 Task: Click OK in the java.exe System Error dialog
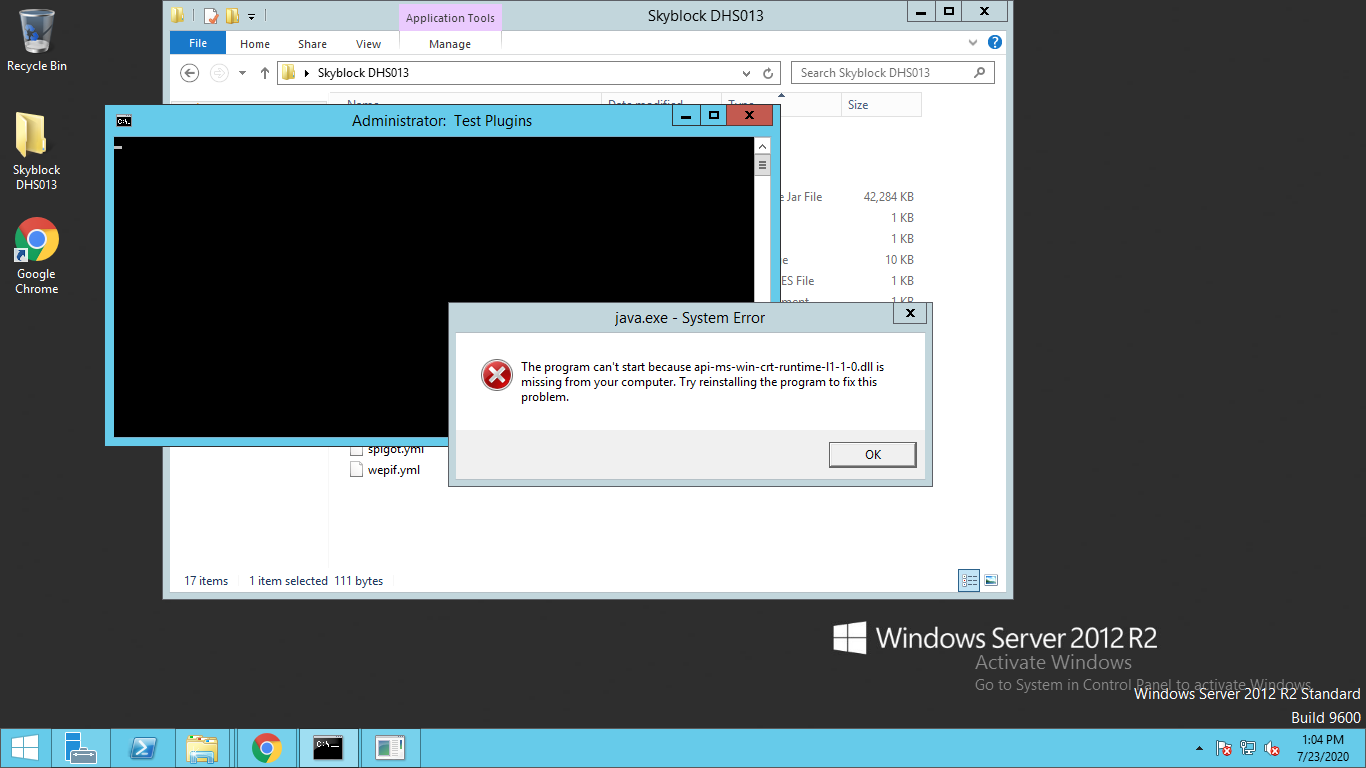873,454
